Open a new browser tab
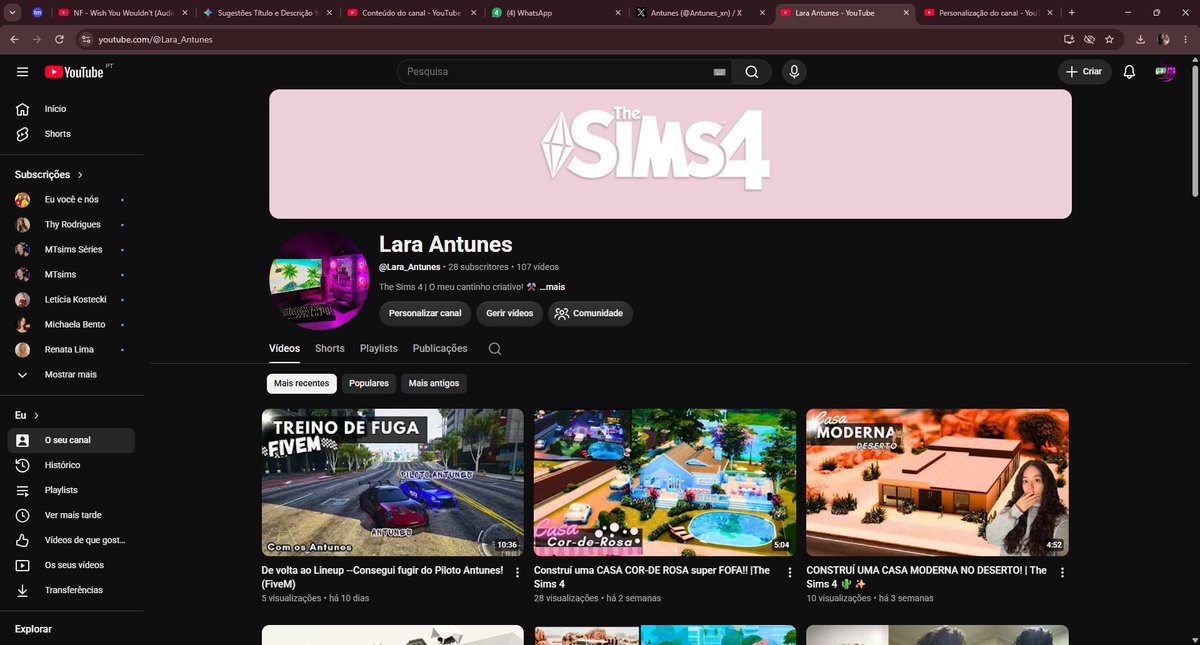1200x645 pixels. (x=1071, y=13)
